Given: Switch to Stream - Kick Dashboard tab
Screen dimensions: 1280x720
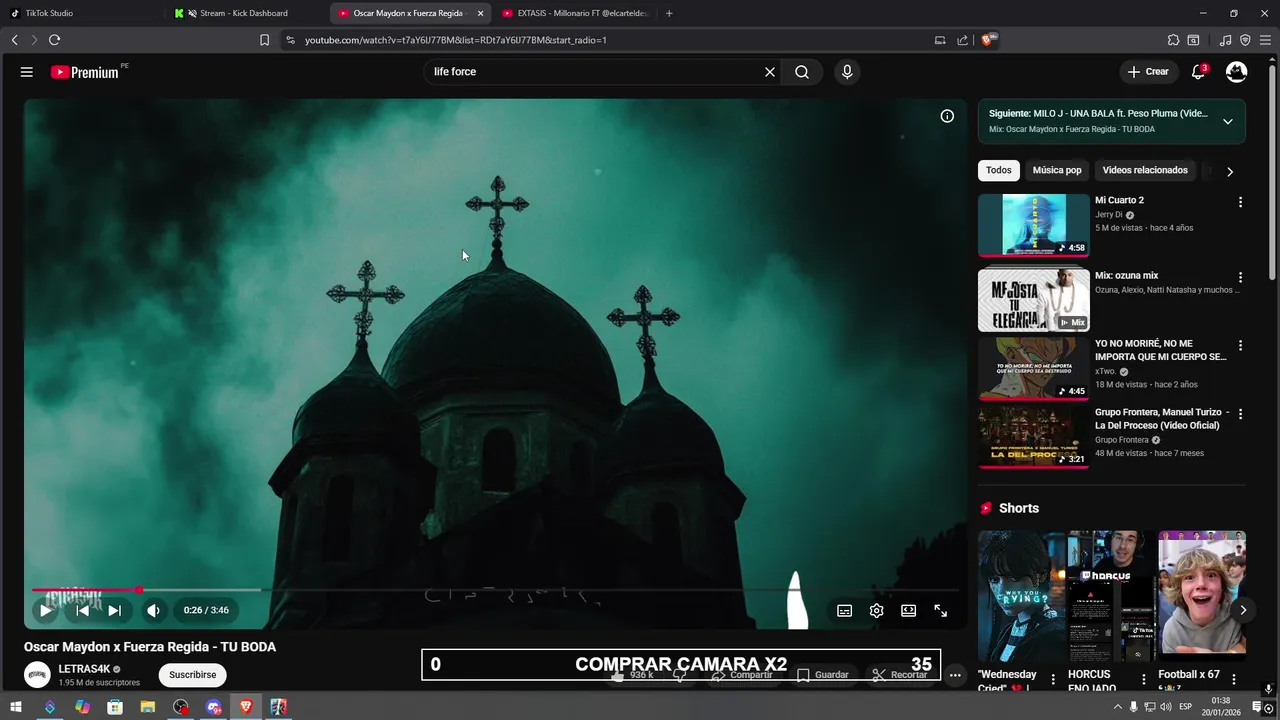Looking at the screenshot, I should (245, 13).
